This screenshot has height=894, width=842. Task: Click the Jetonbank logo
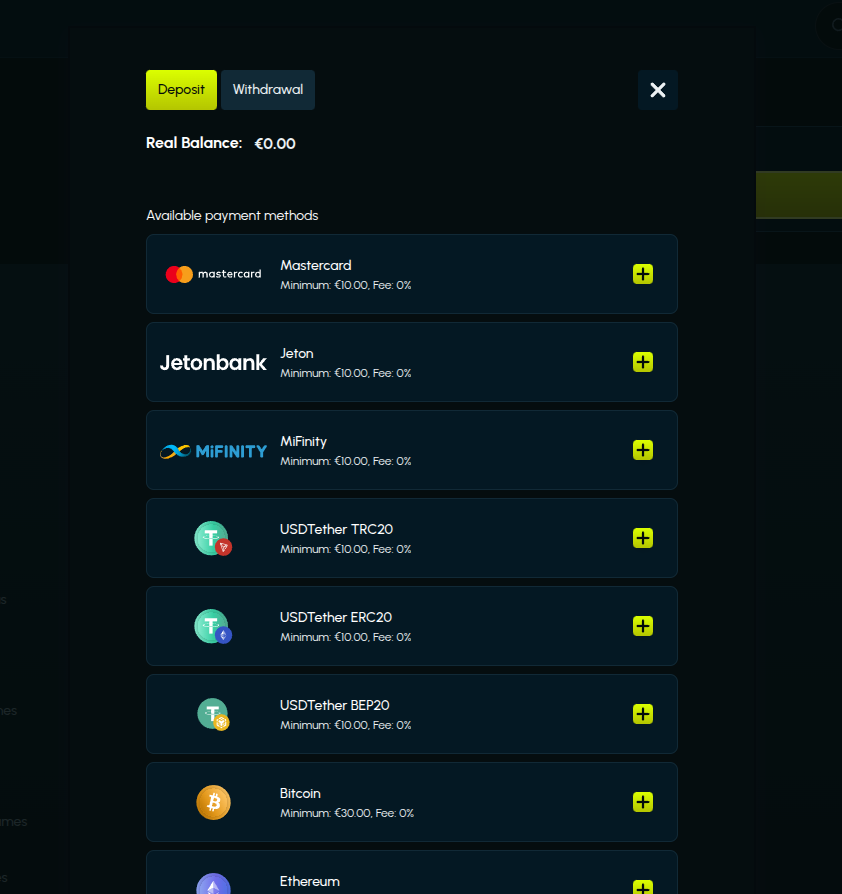tap(213, 362)
